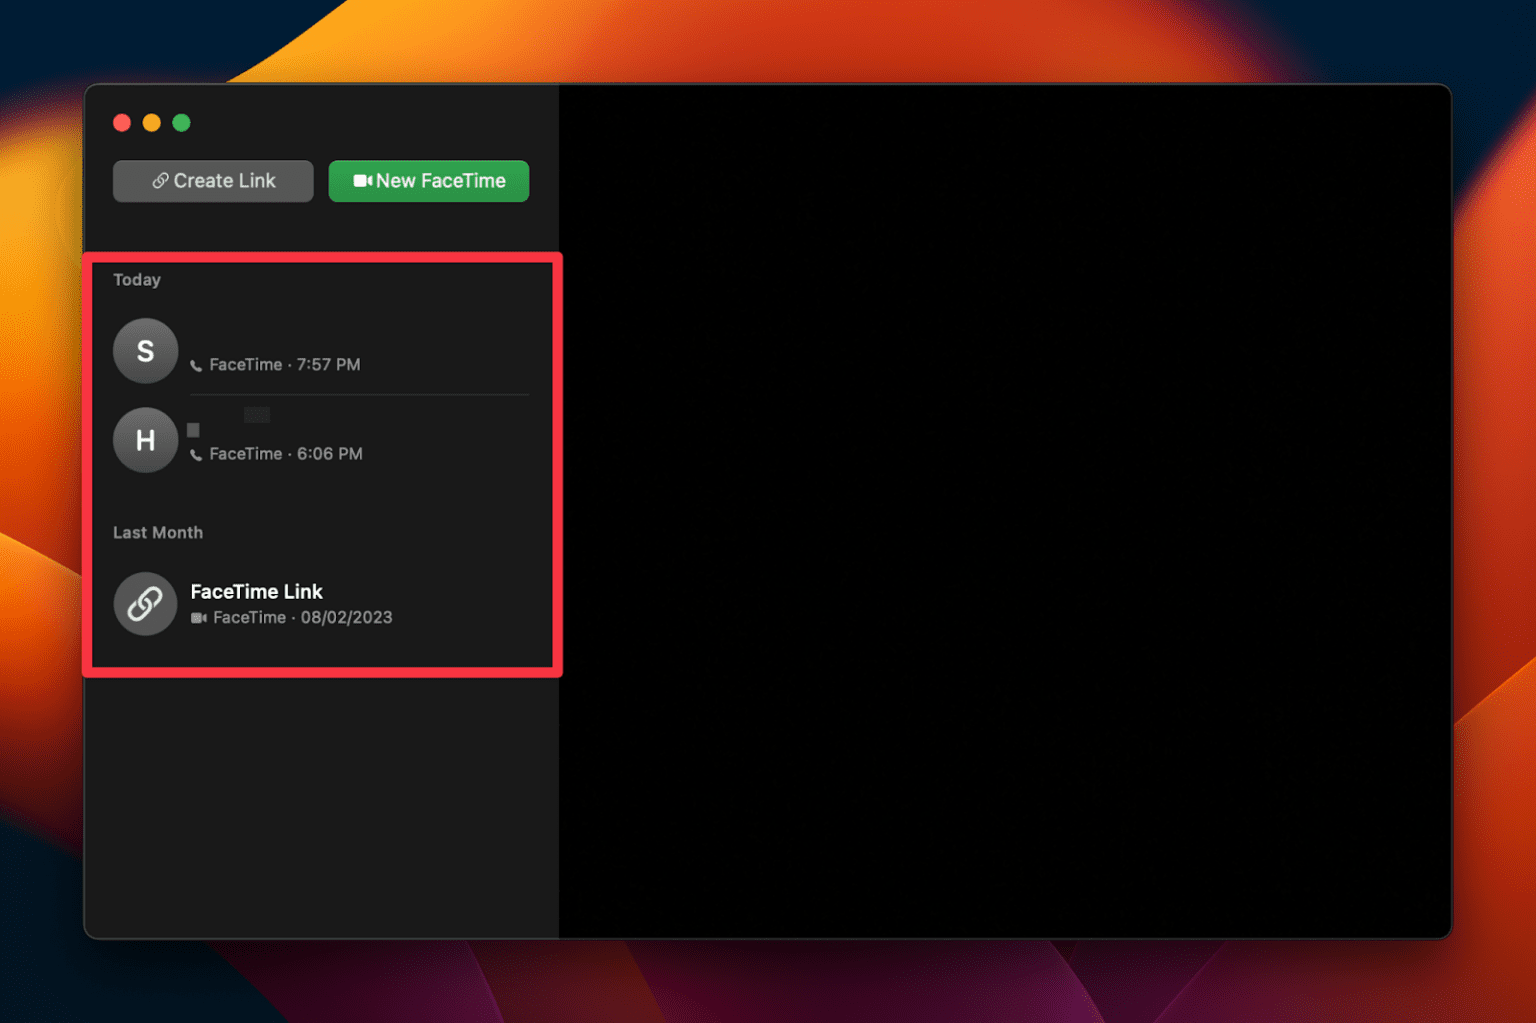Viewport: 1536px width, 1023px height.
Task: Select the H contact avatar
Action: 145,440
